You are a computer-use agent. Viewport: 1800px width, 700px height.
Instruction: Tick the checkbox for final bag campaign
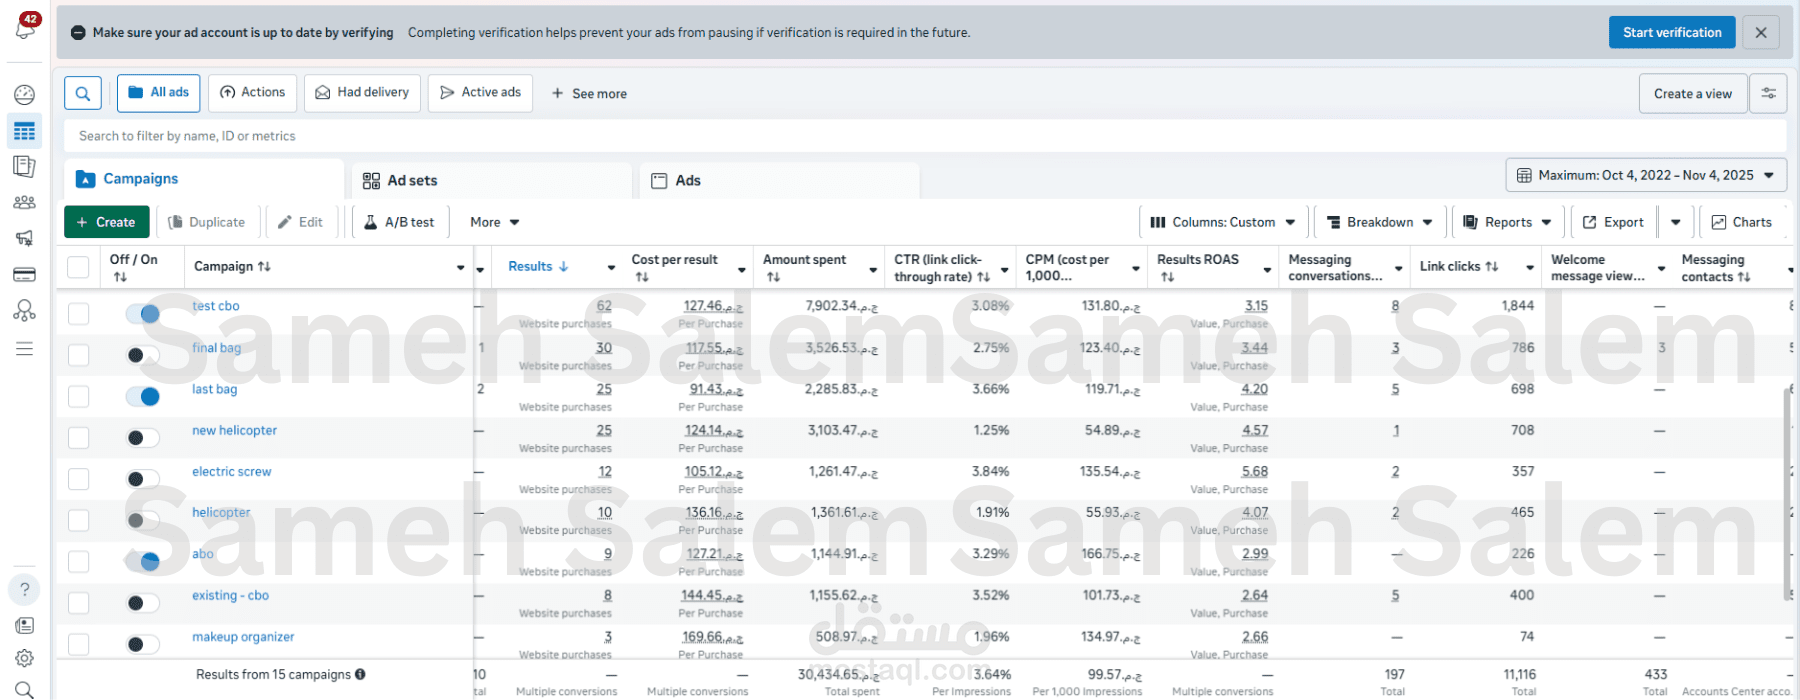[78, 355]
